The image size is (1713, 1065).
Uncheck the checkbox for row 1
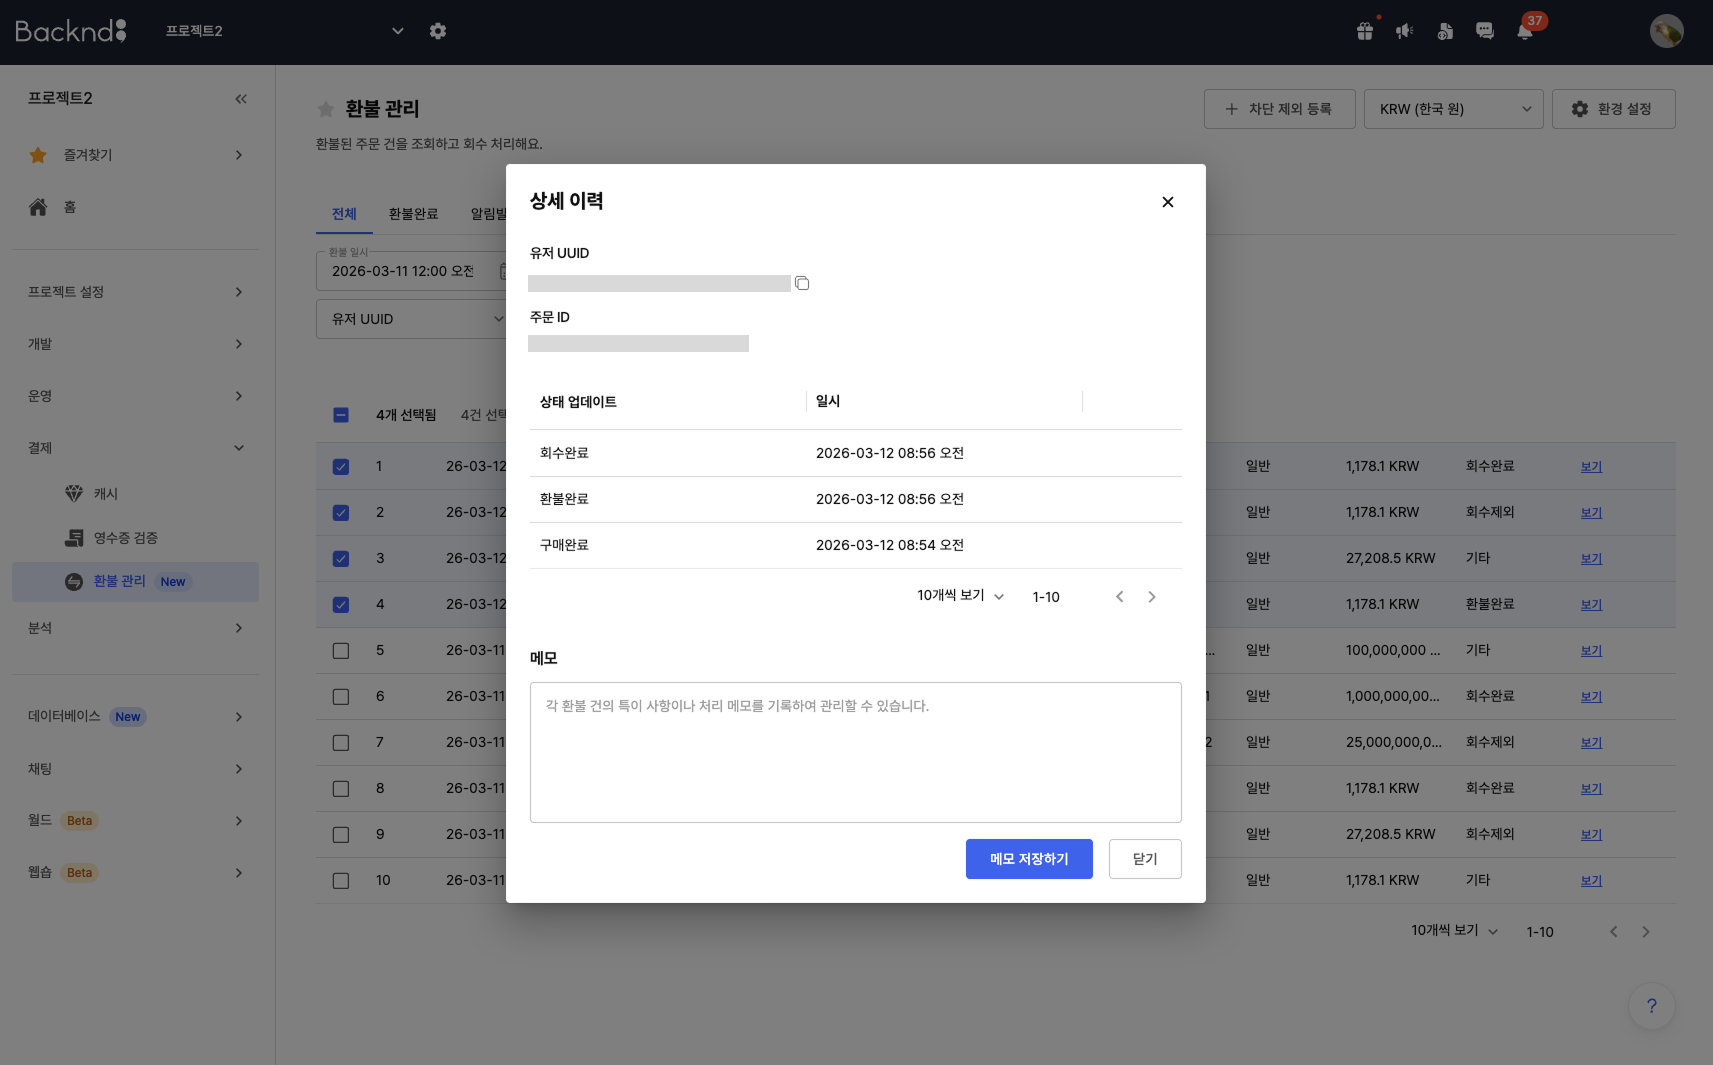tap(341, 466)
